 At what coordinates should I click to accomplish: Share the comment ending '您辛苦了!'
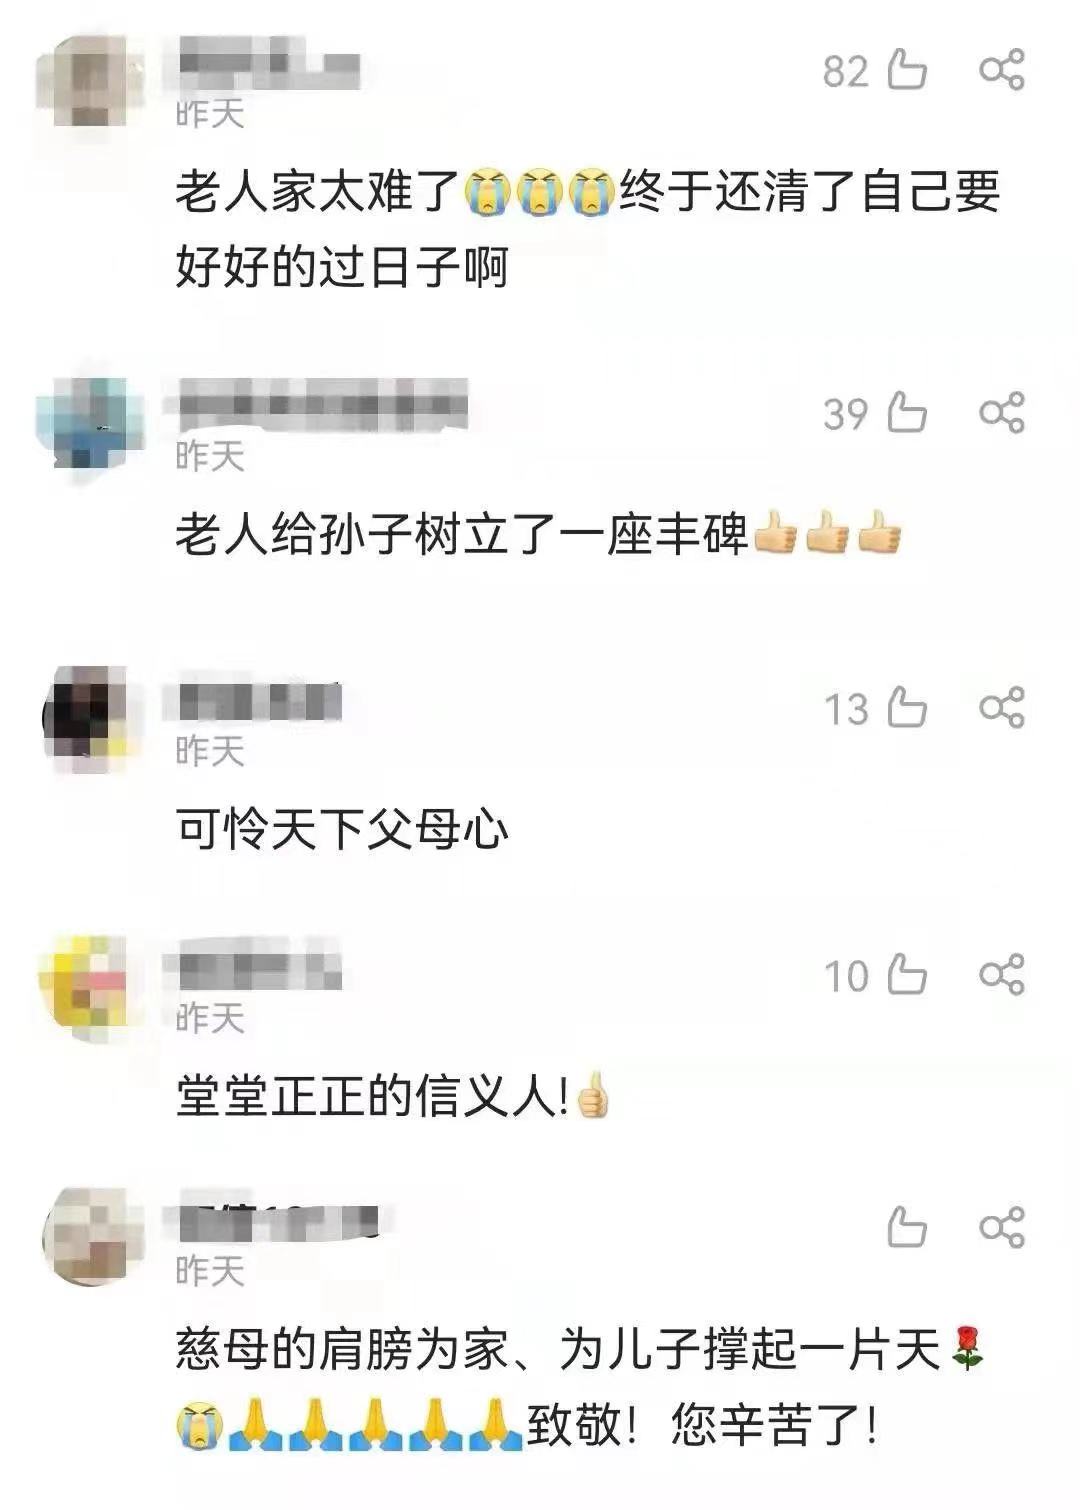point(1002,1227)
